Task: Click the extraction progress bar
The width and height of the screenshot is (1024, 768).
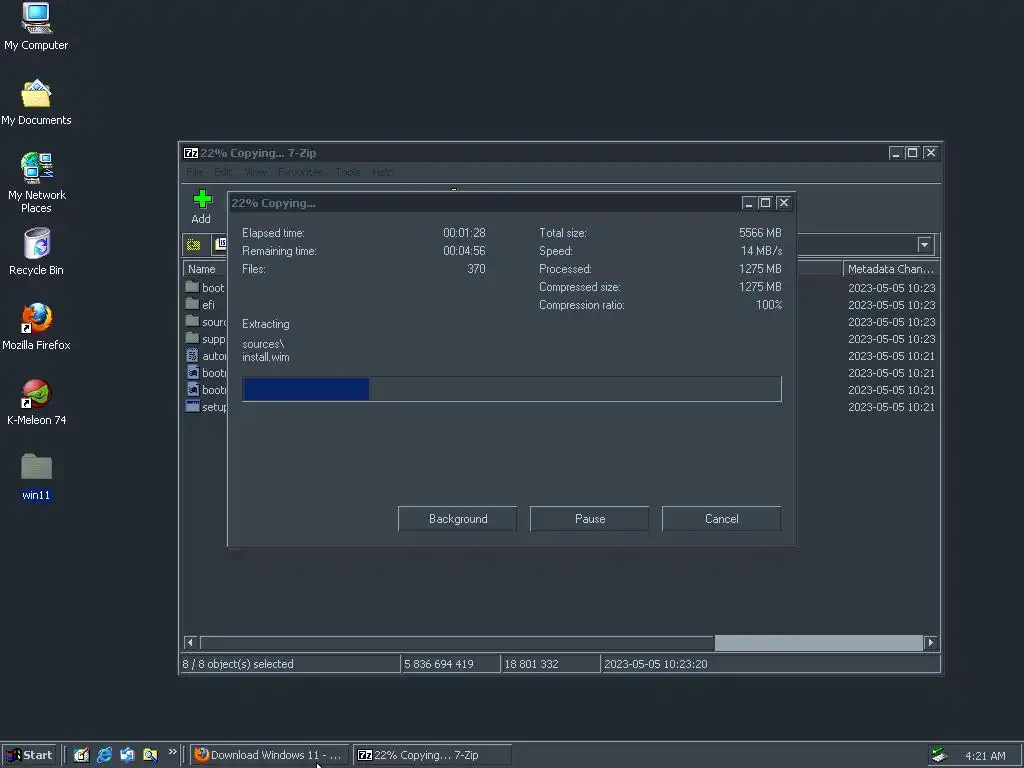Action: (511, 389)
